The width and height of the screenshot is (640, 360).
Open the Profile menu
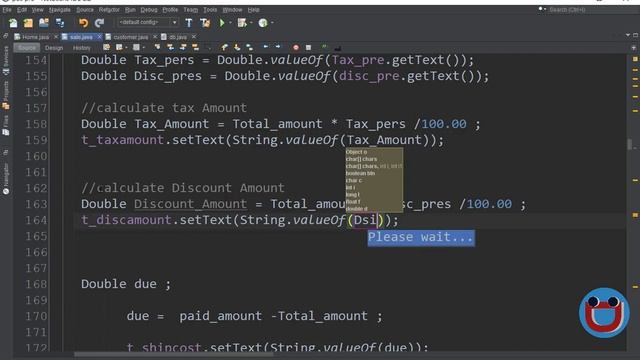coord(170,10)
